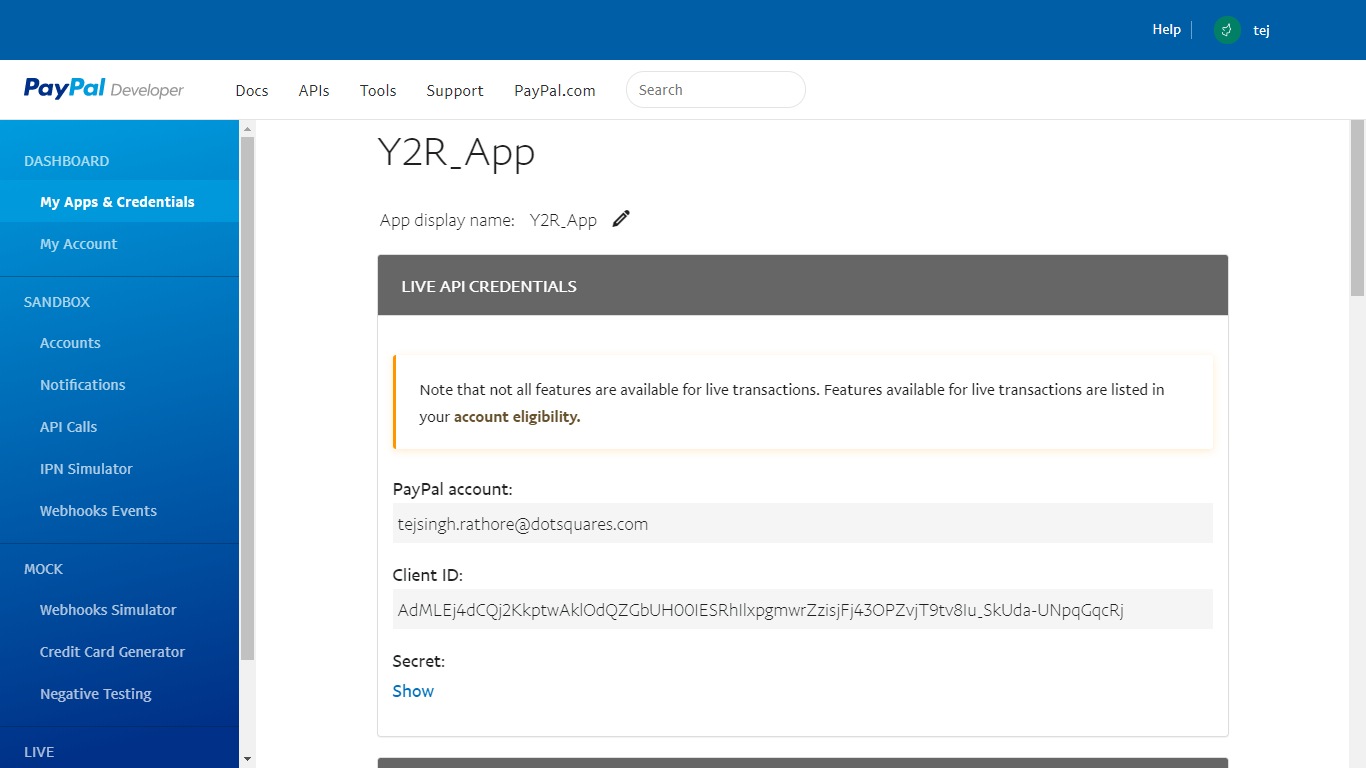Image resolution: width=1366 pixels, height=768 pixels.
Task: Edit app display name with pencil icon
Action: click(621, 219)
